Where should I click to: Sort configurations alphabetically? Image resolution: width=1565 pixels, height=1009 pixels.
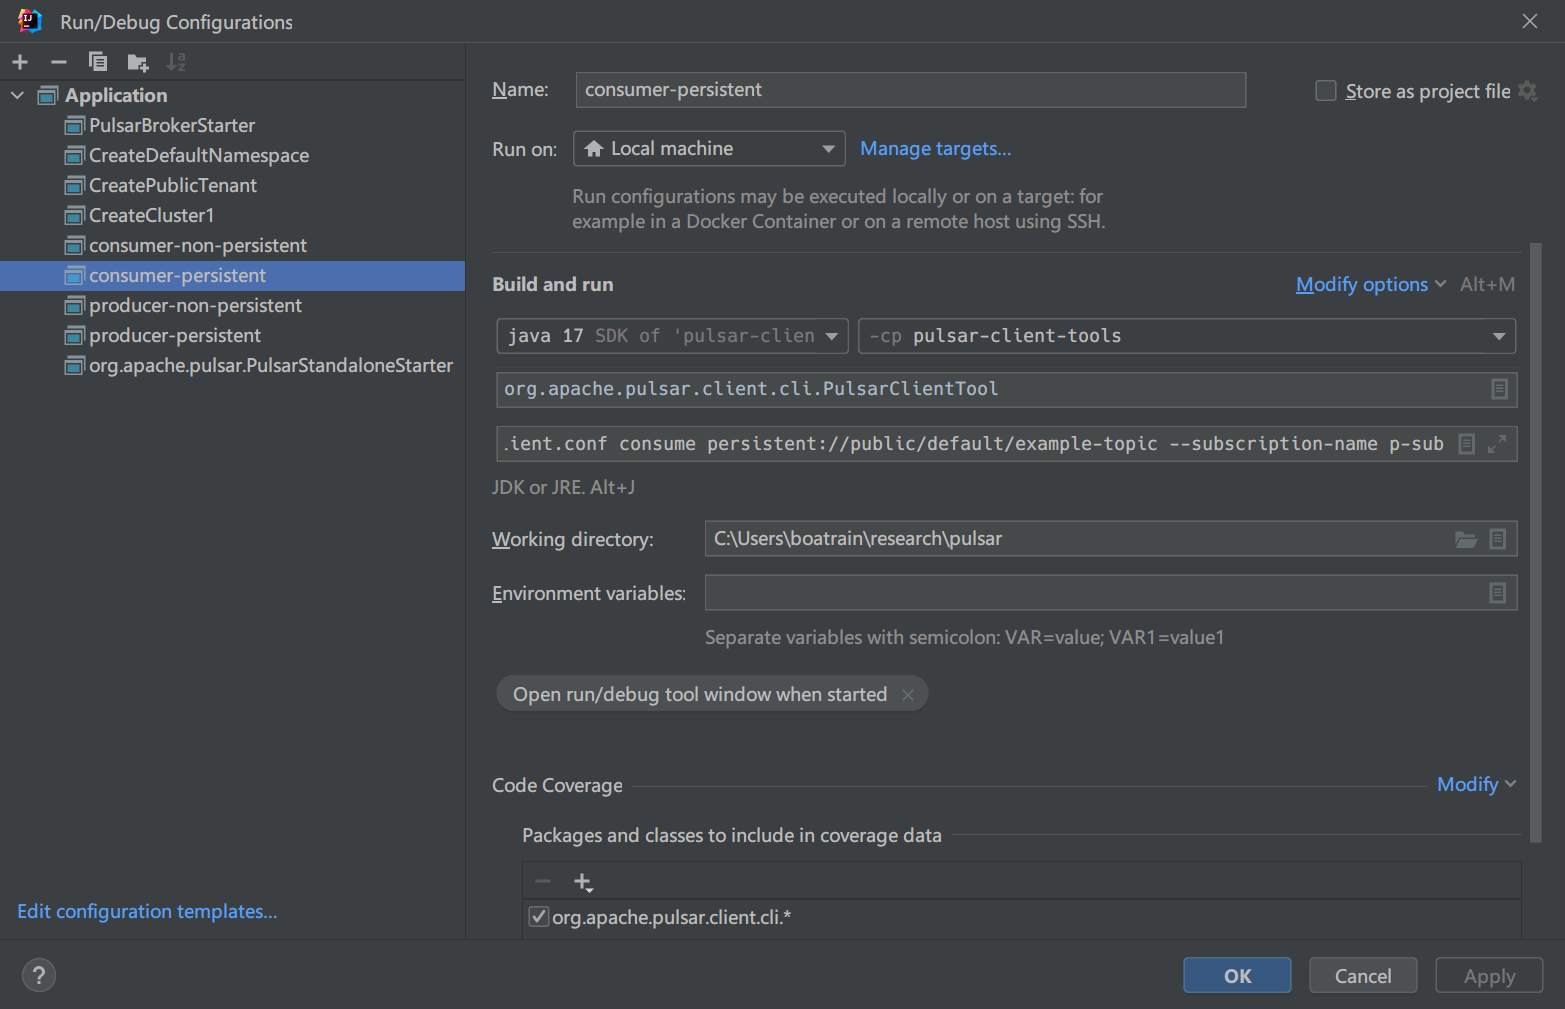[x=176, y=62]
